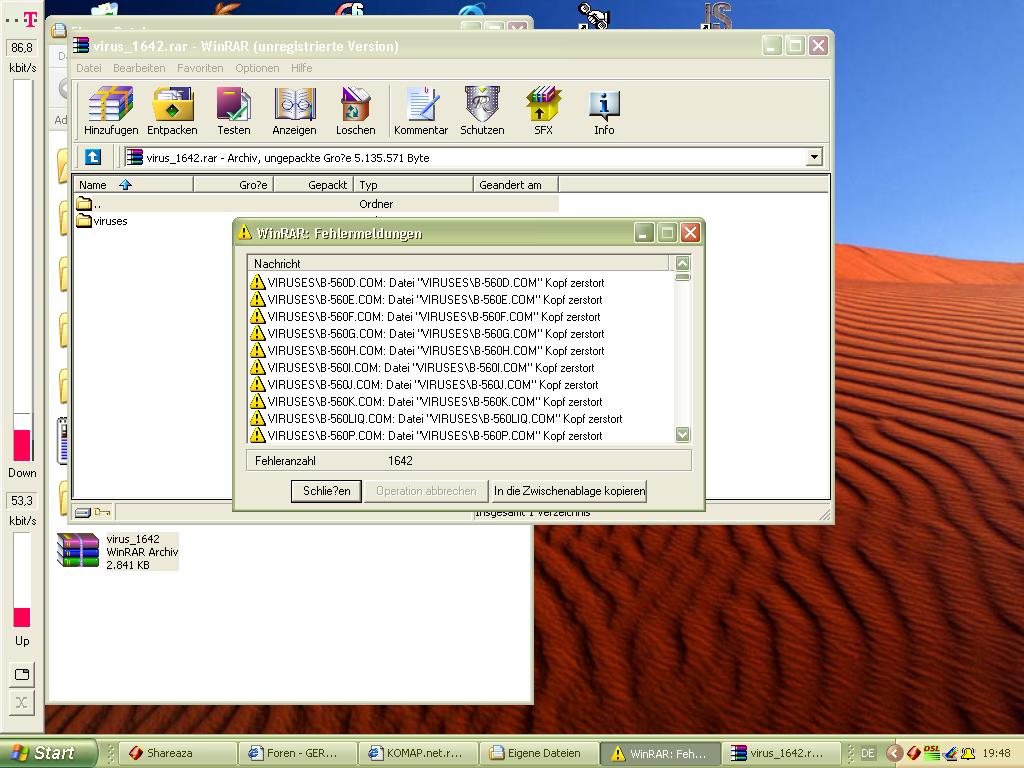Image resolution: width=1024 pixels, height=768 pixels.
Task: Show archive Info
Action: pos(604,110)
